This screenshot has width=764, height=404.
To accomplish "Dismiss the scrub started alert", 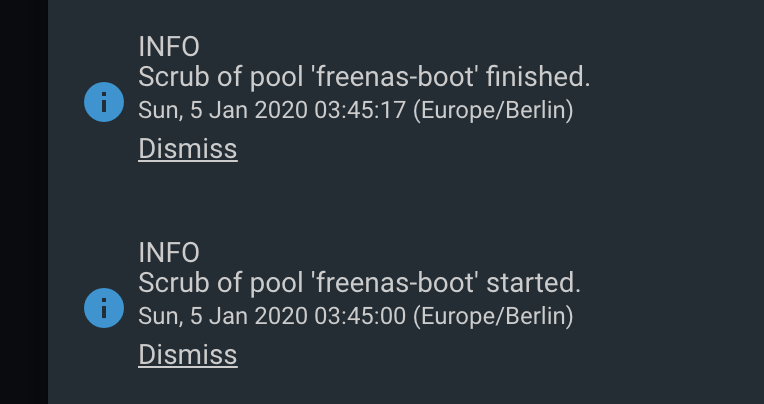I will tap(188, 355).
